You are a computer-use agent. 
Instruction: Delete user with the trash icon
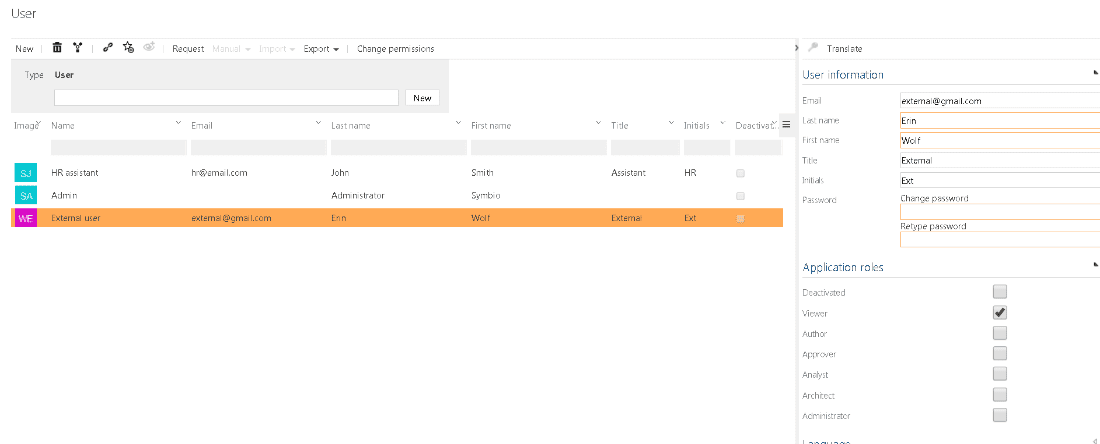[58, 48]
